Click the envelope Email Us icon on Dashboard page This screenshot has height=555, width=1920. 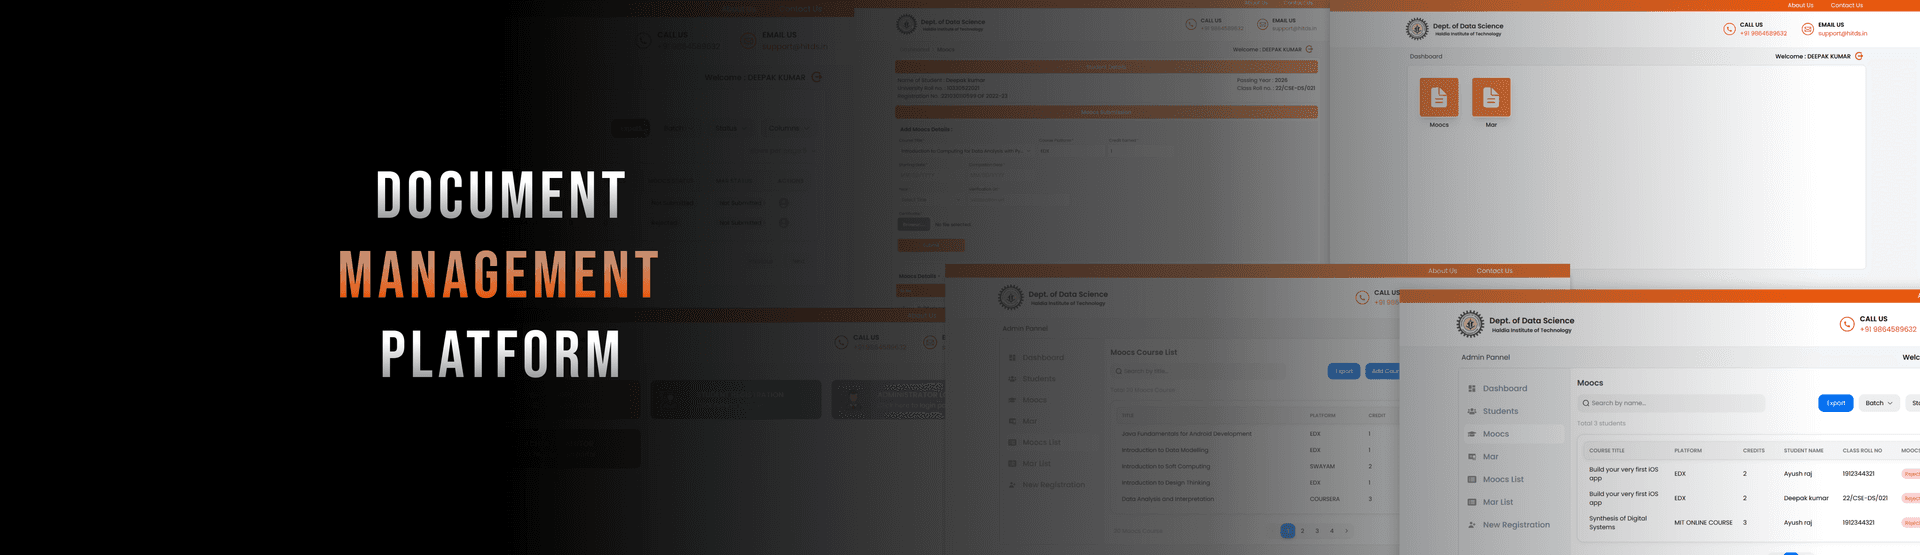pos(1807,29)
